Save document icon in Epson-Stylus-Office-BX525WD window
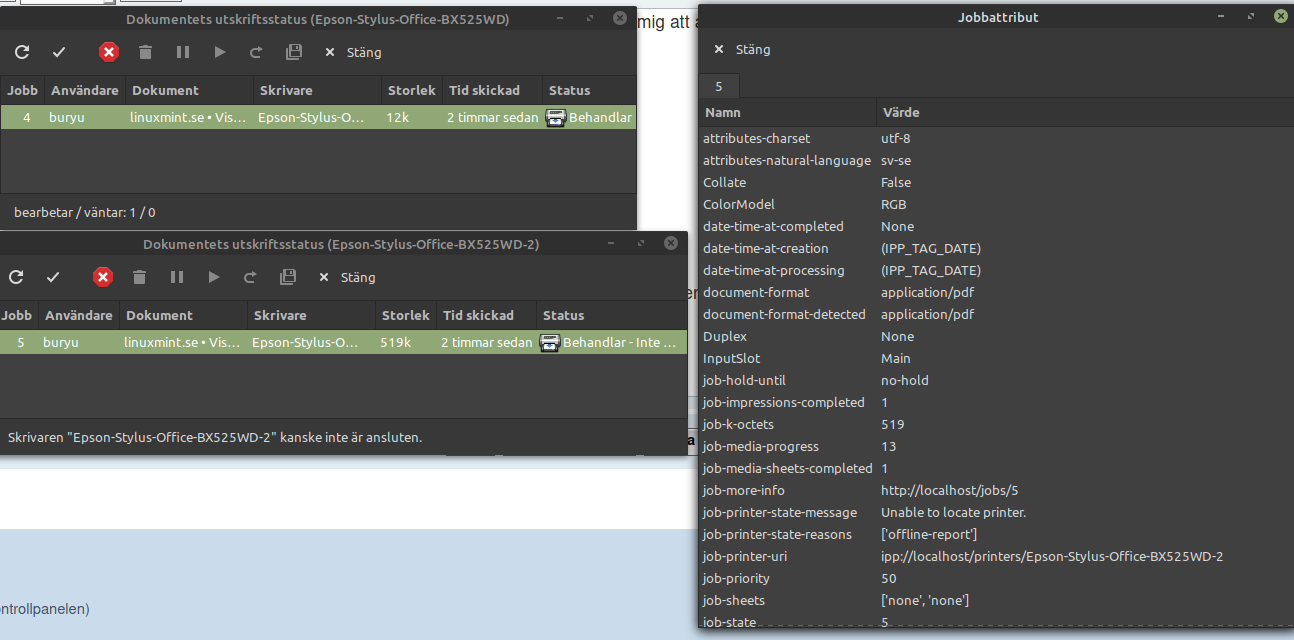 tap(293, 52)
